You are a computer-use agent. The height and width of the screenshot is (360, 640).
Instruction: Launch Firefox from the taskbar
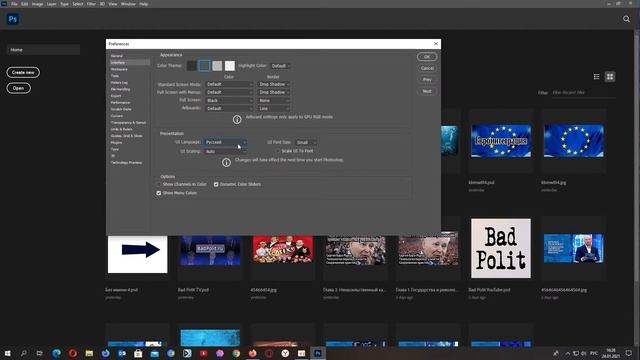click(x=252, y=353)
